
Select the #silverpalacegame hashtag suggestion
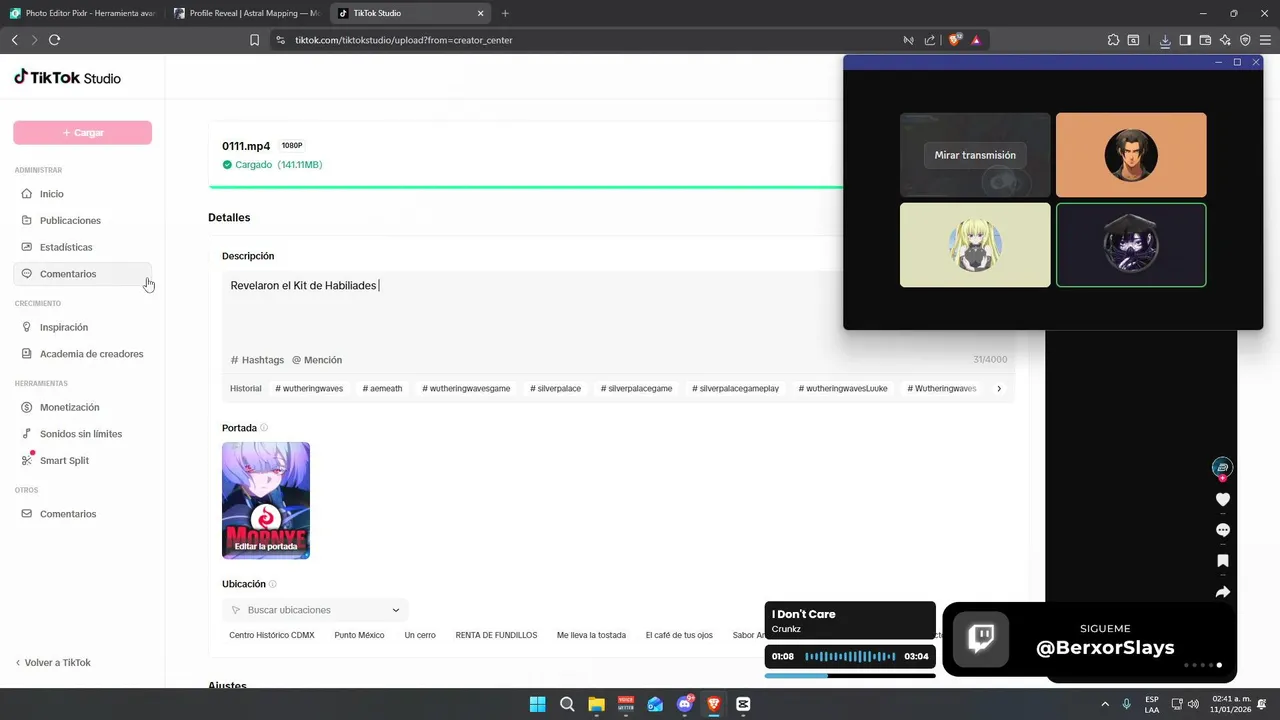[x=636, y=388]
